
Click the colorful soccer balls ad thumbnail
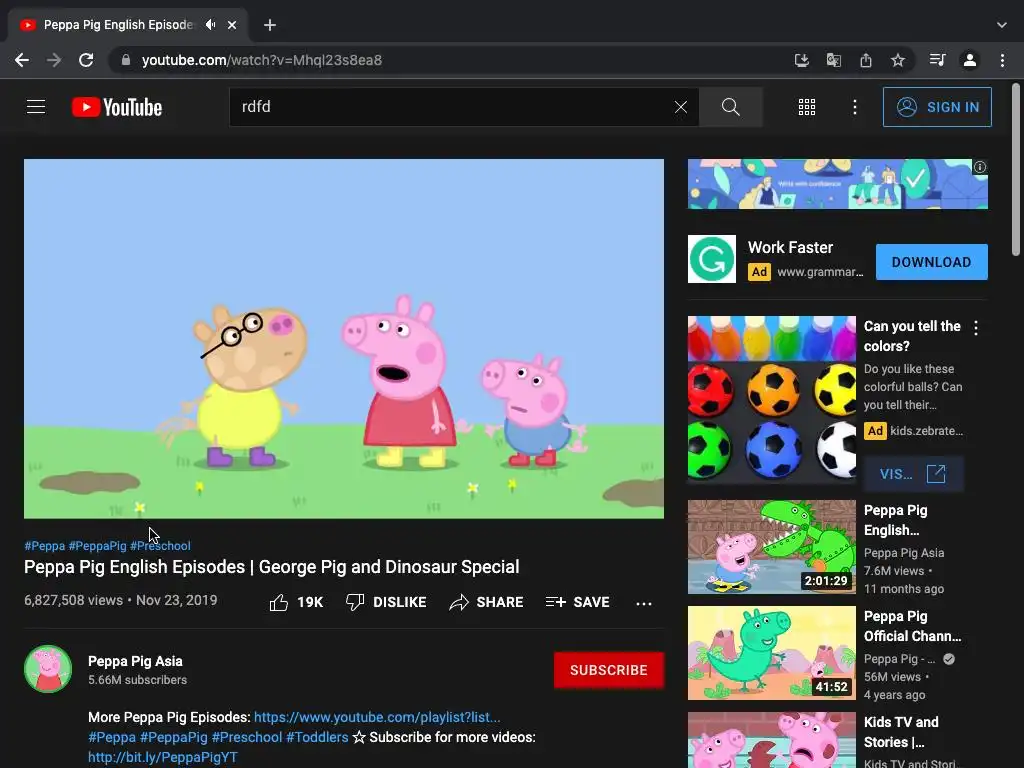tap(772, 400)
